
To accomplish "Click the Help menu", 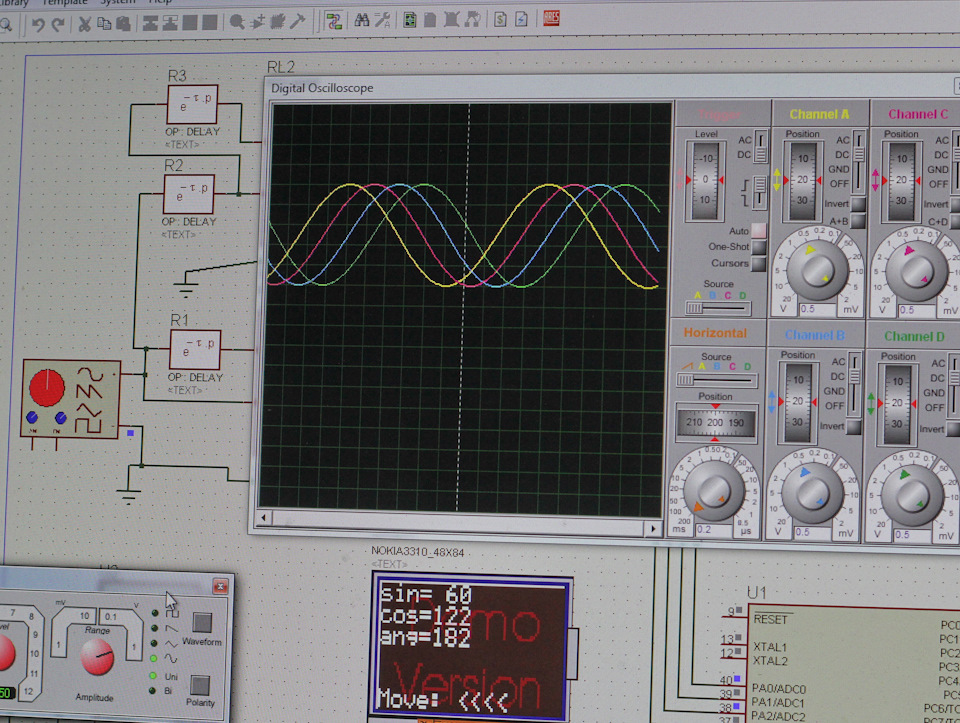I will tap(160, 2).
